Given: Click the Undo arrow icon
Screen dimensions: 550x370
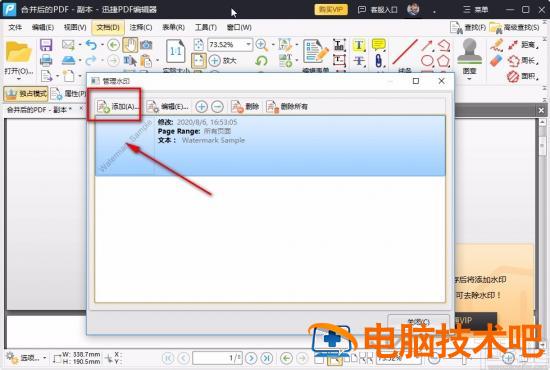Looking at the screenshot, I should tap(91, 45).
